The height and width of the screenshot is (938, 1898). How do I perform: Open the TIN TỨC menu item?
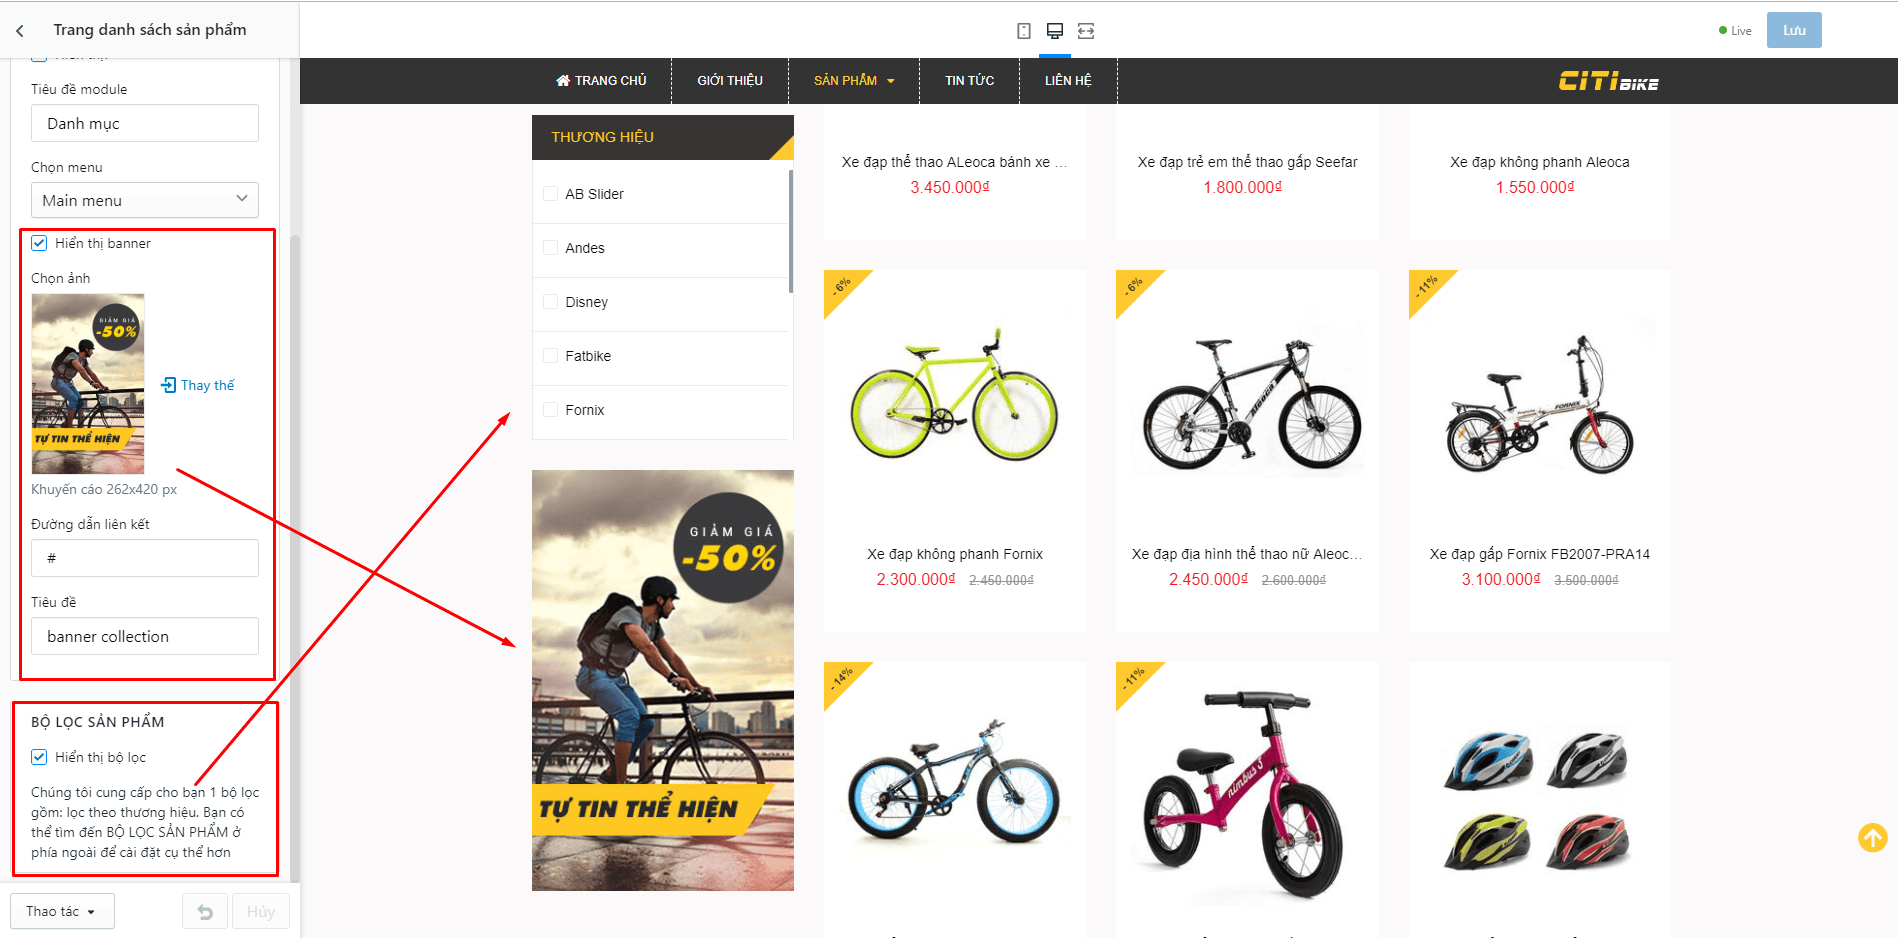point(970,81)
